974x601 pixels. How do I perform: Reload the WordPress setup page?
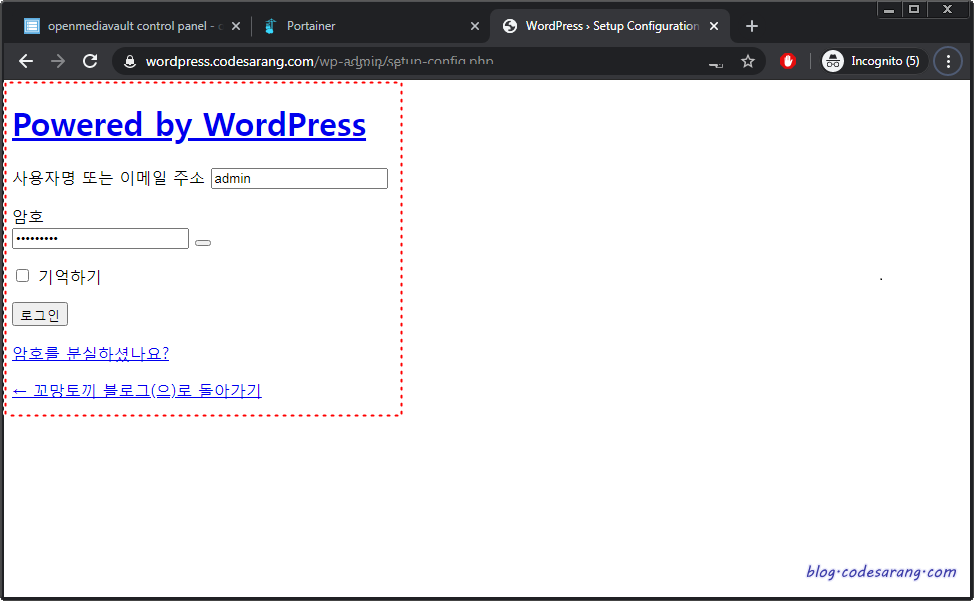point(90,61)
